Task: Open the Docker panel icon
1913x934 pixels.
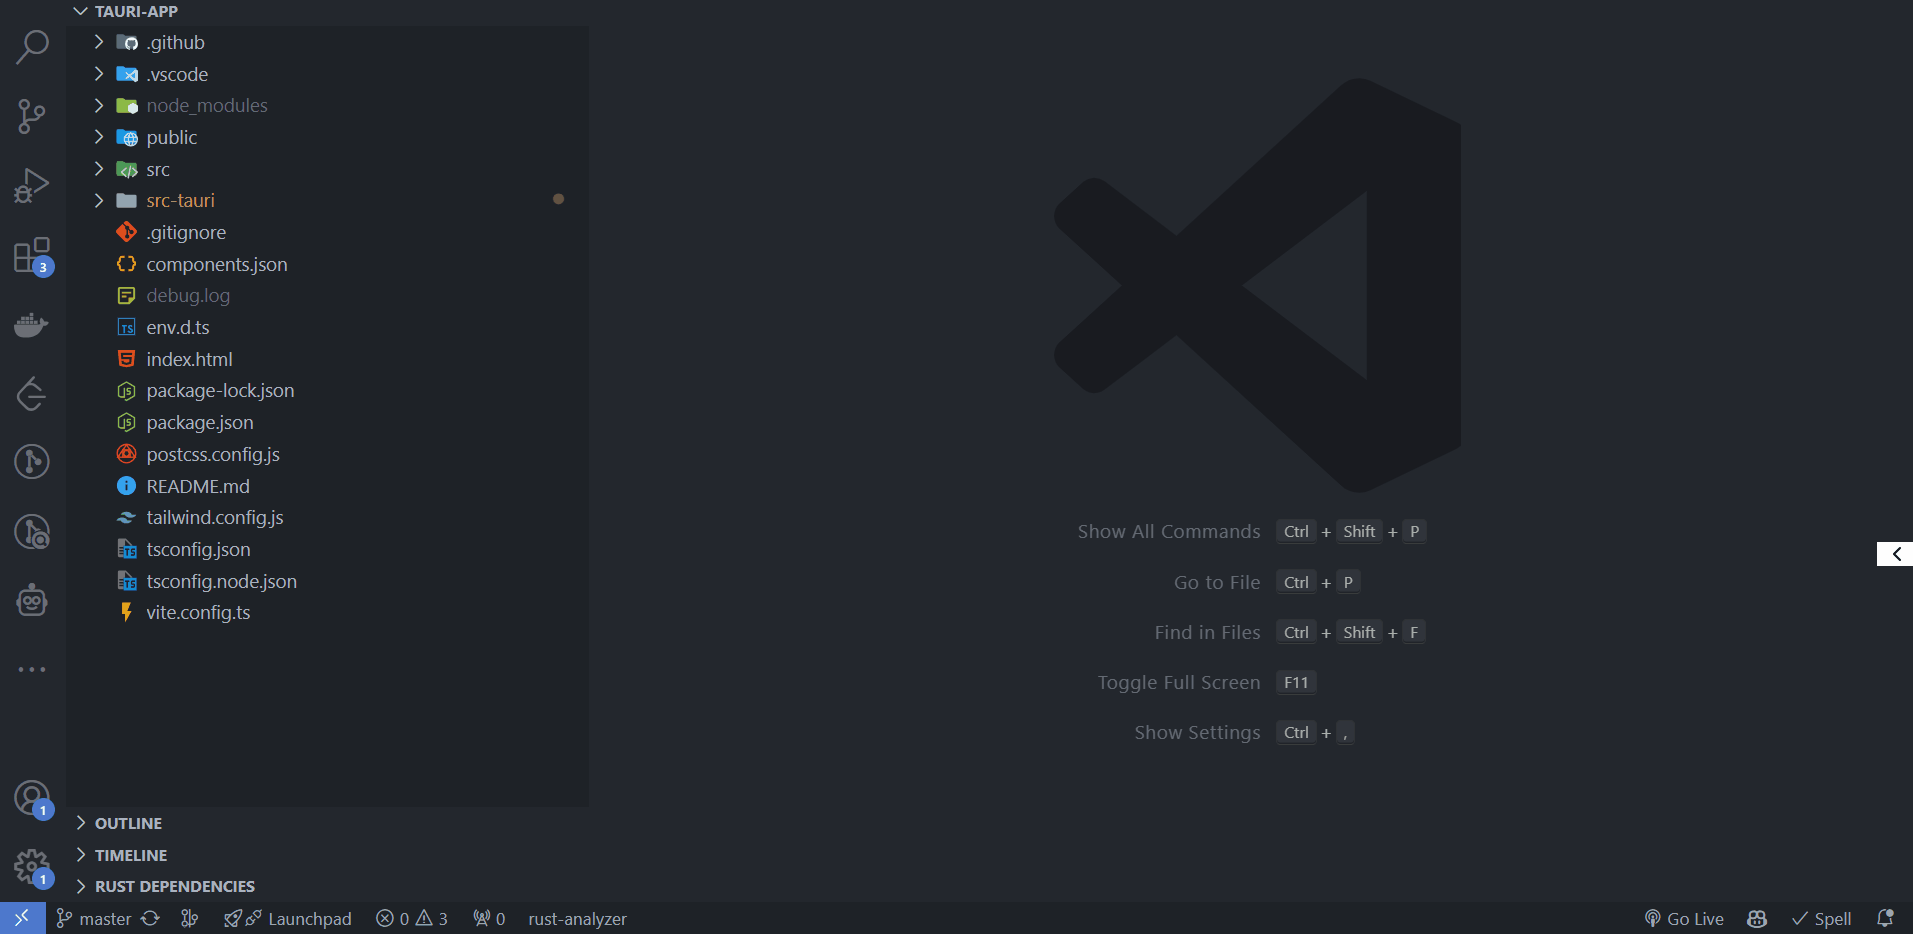Action: point(32,325)
